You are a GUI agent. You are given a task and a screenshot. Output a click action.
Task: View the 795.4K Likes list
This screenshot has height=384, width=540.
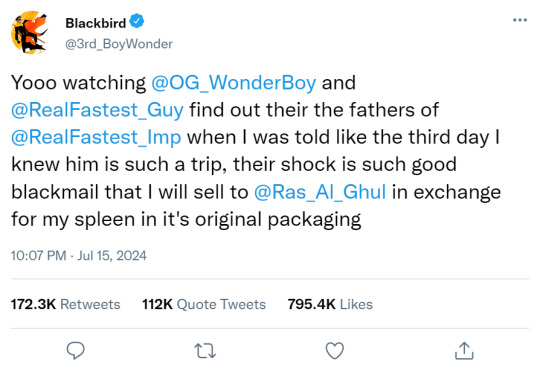tap(330, 304)
